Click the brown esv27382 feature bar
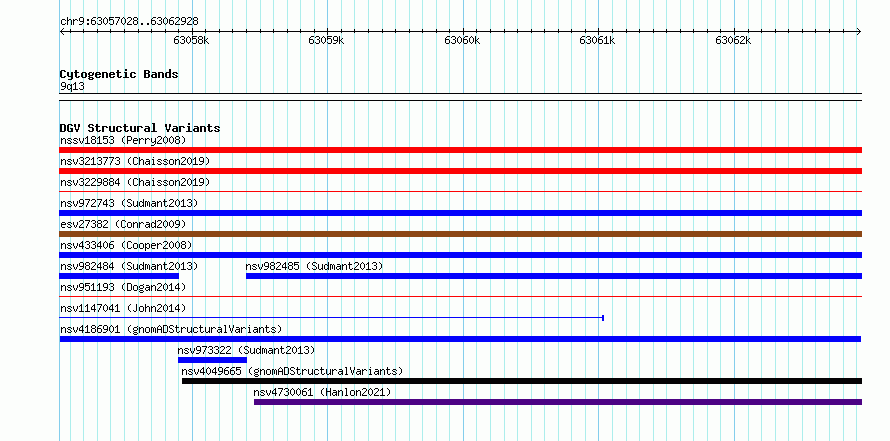The image size is (890, 441). 461,234
